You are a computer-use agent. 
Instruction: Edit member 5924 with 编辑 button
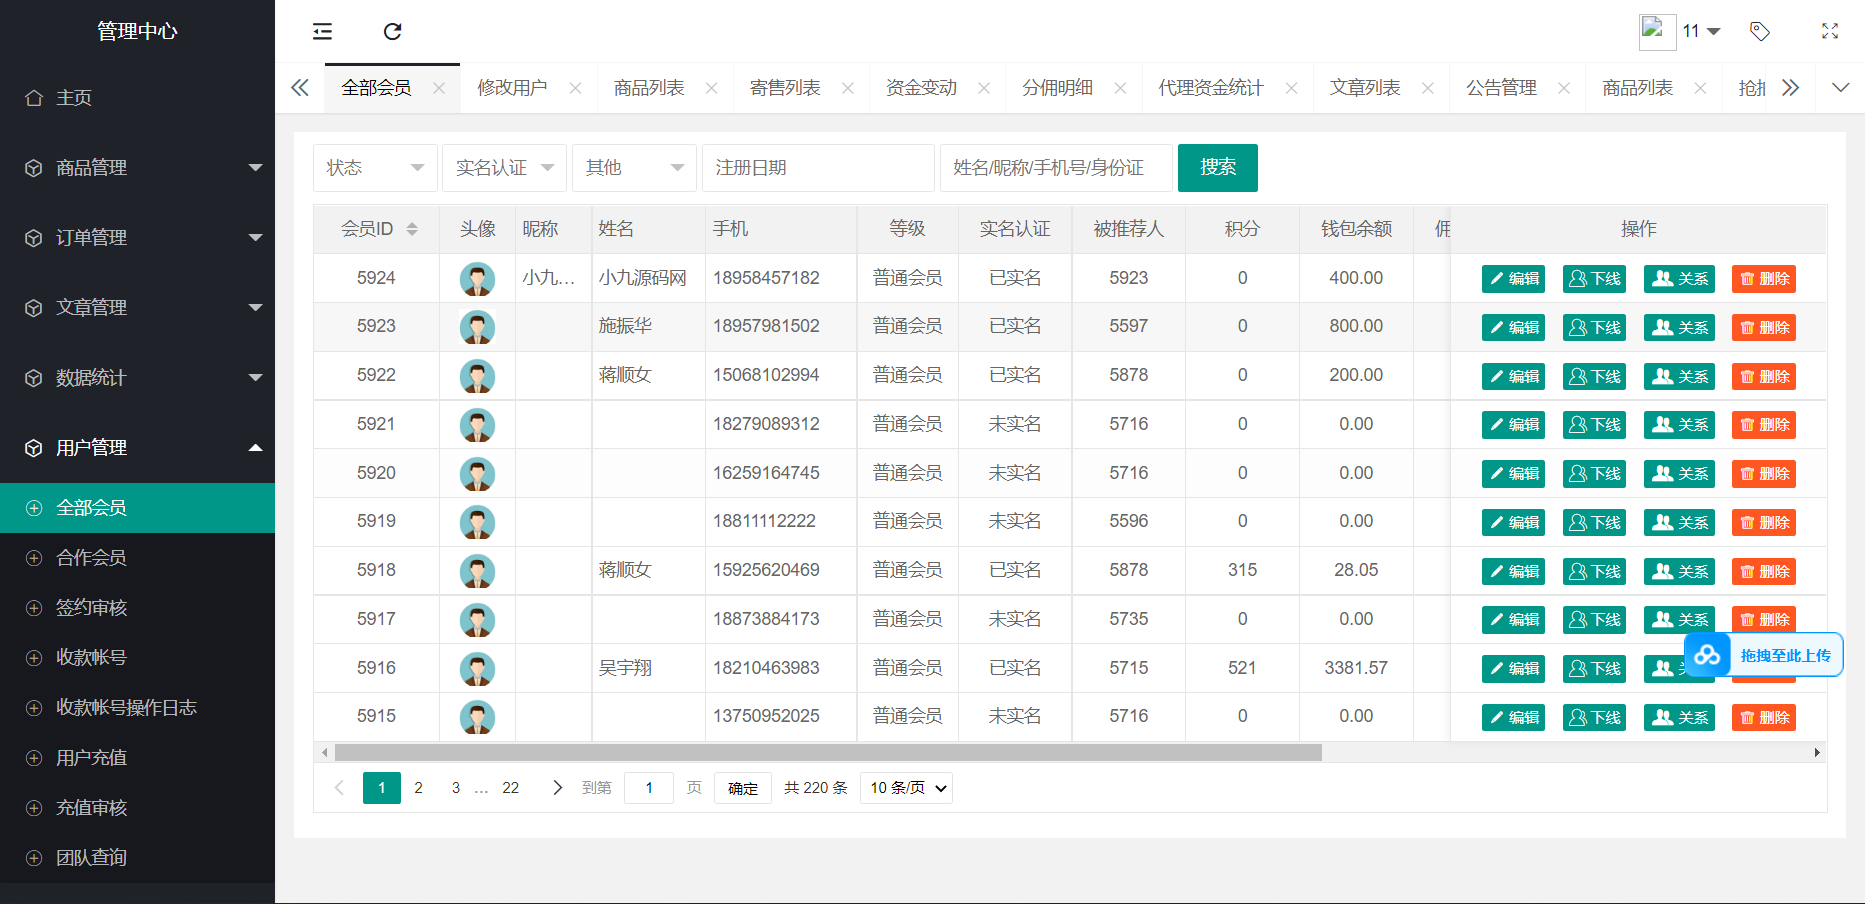(1513, 279)
